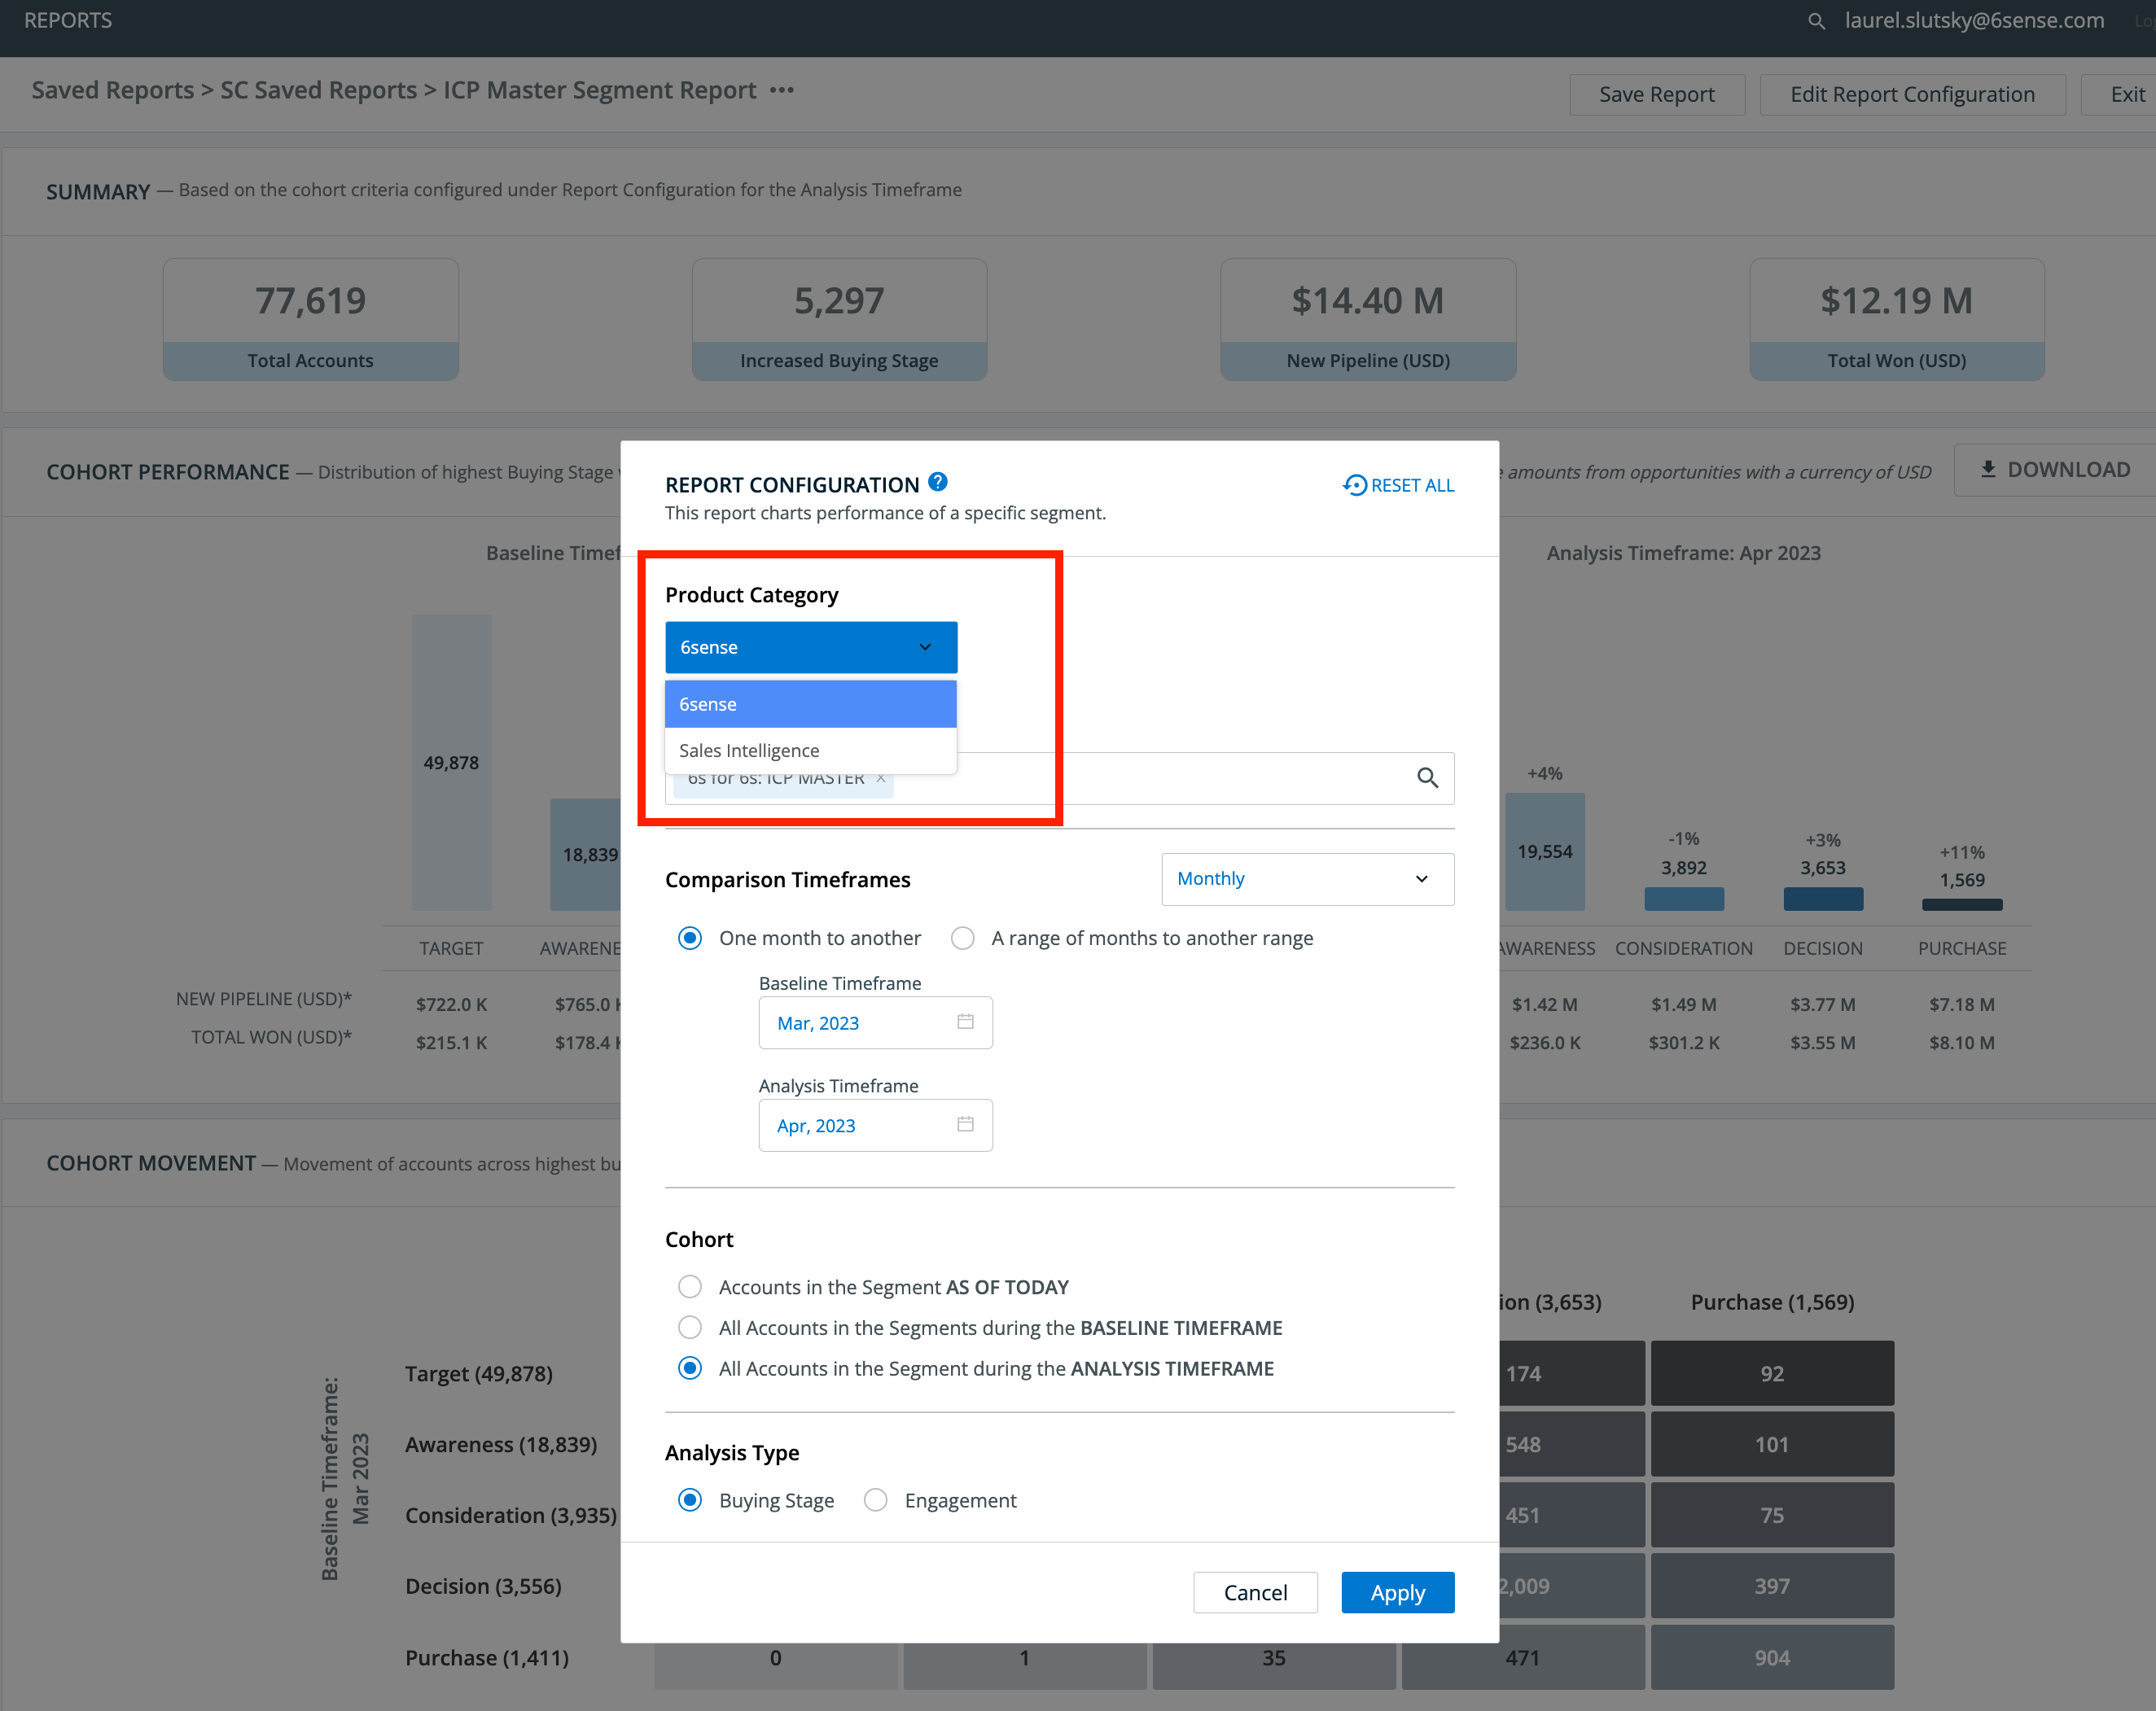The width and height of the screenshot is (2156, 1711).
Task: Open the Monthly timeframe dropdown
Action: (1308, 879)
